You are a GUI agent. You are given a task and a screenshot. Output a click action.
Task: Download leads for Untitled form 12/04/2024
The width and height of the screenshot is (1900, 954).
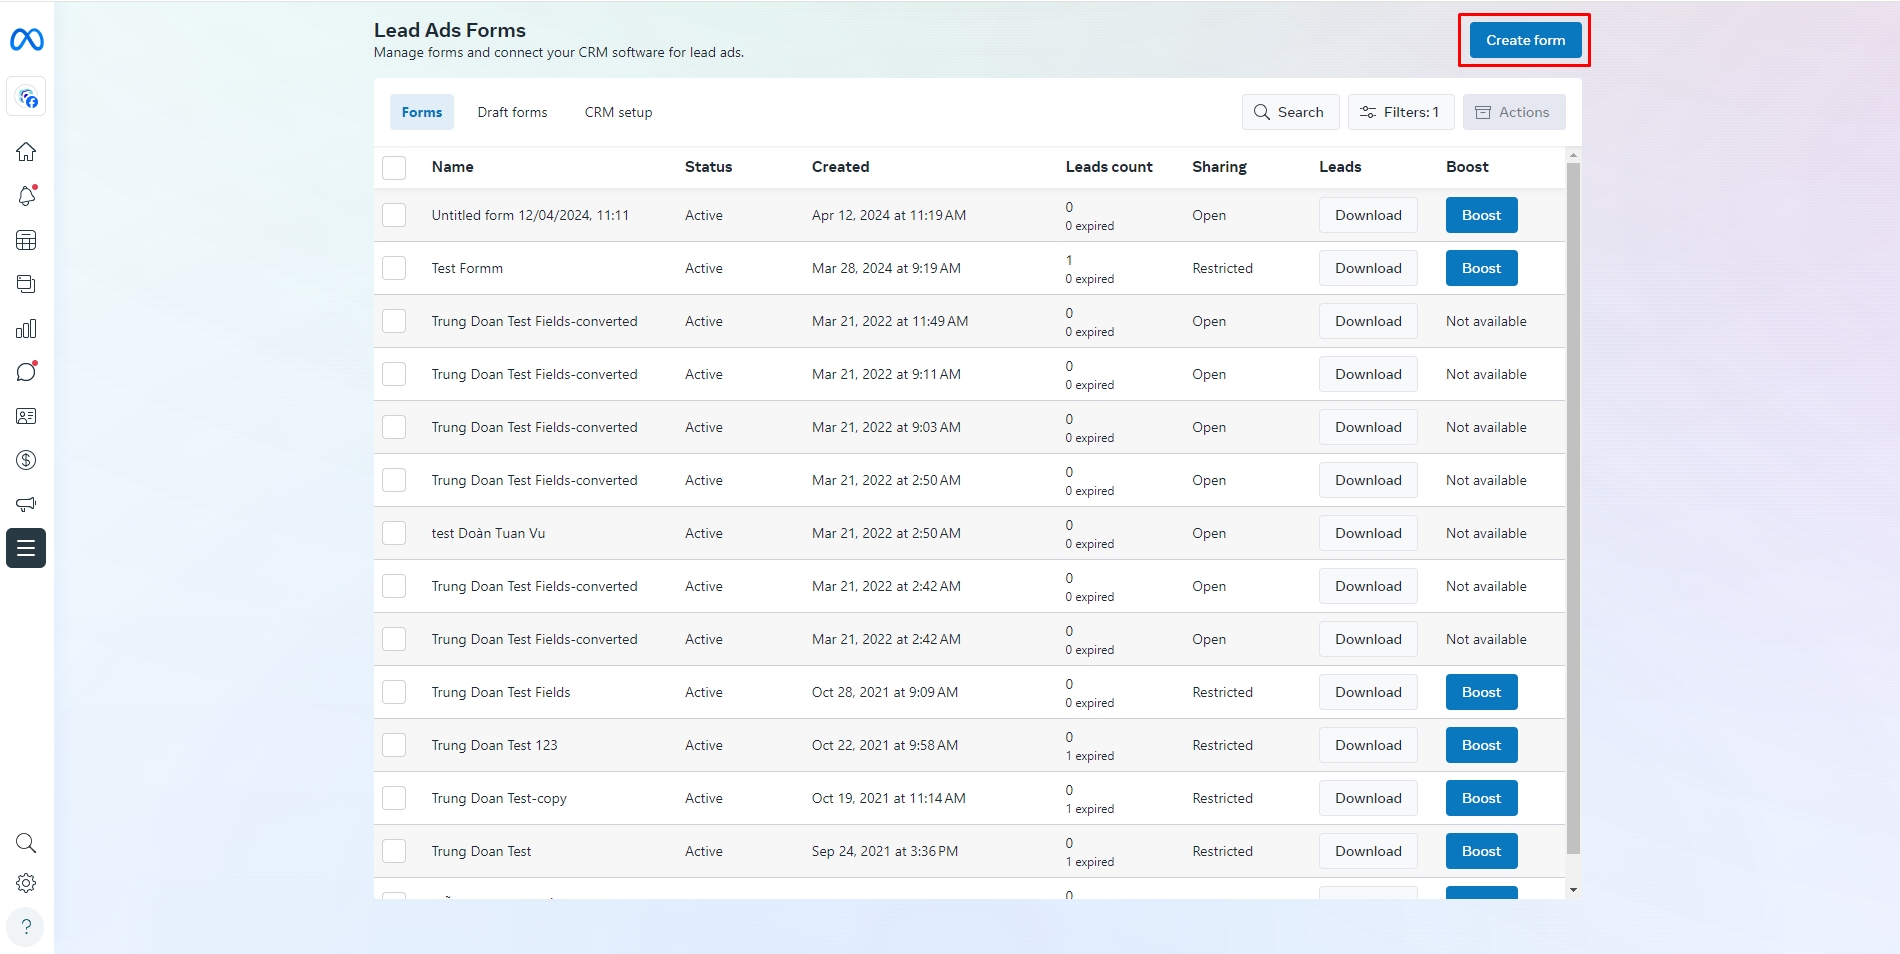point(1367,215)
